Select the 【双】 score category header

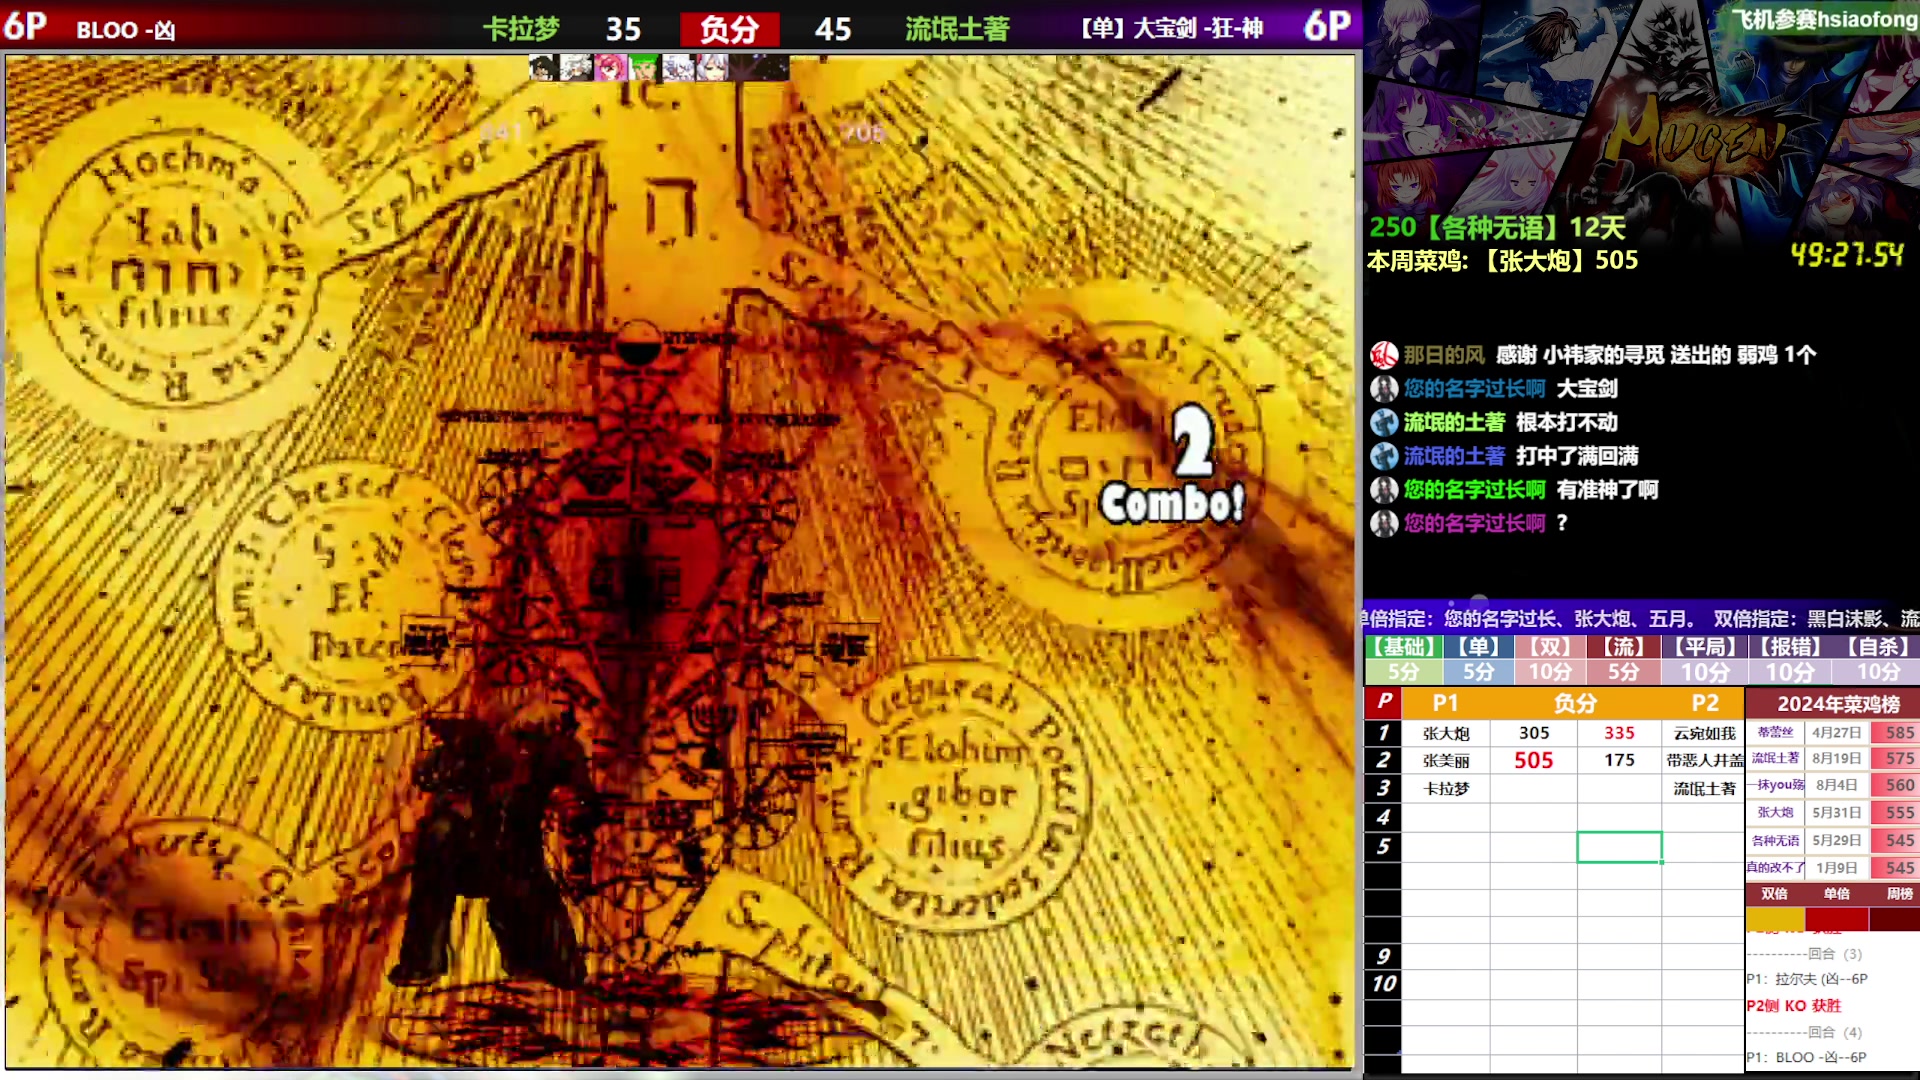click(x=1550, y=647)
